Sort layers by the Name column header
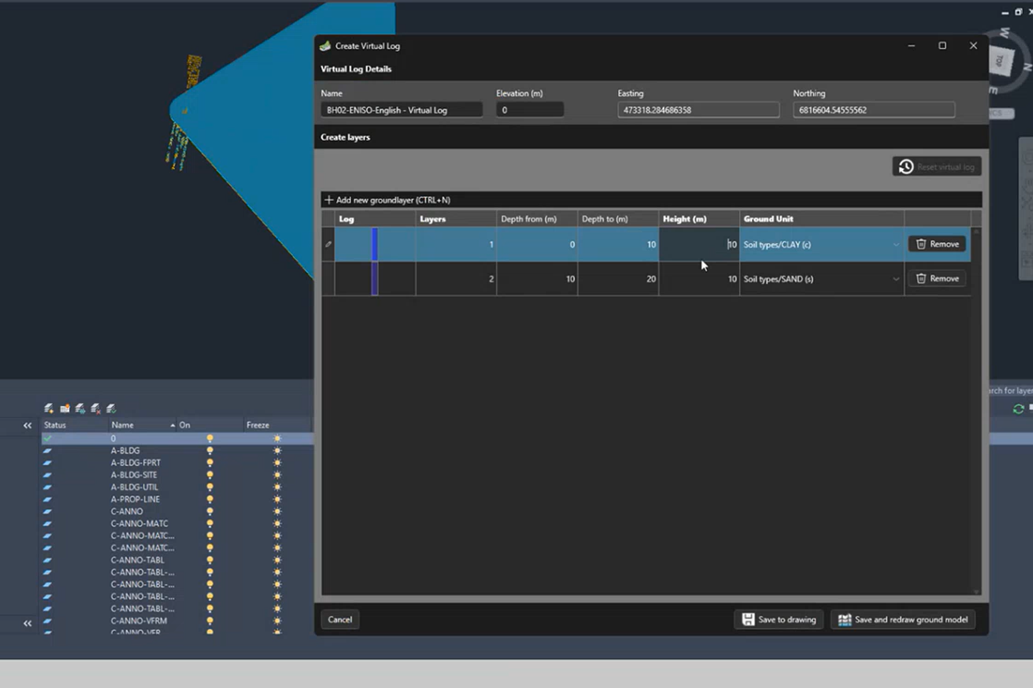The width and height of the screenshot is (1033, 688). pyautogui.click(x=122, y=425)
